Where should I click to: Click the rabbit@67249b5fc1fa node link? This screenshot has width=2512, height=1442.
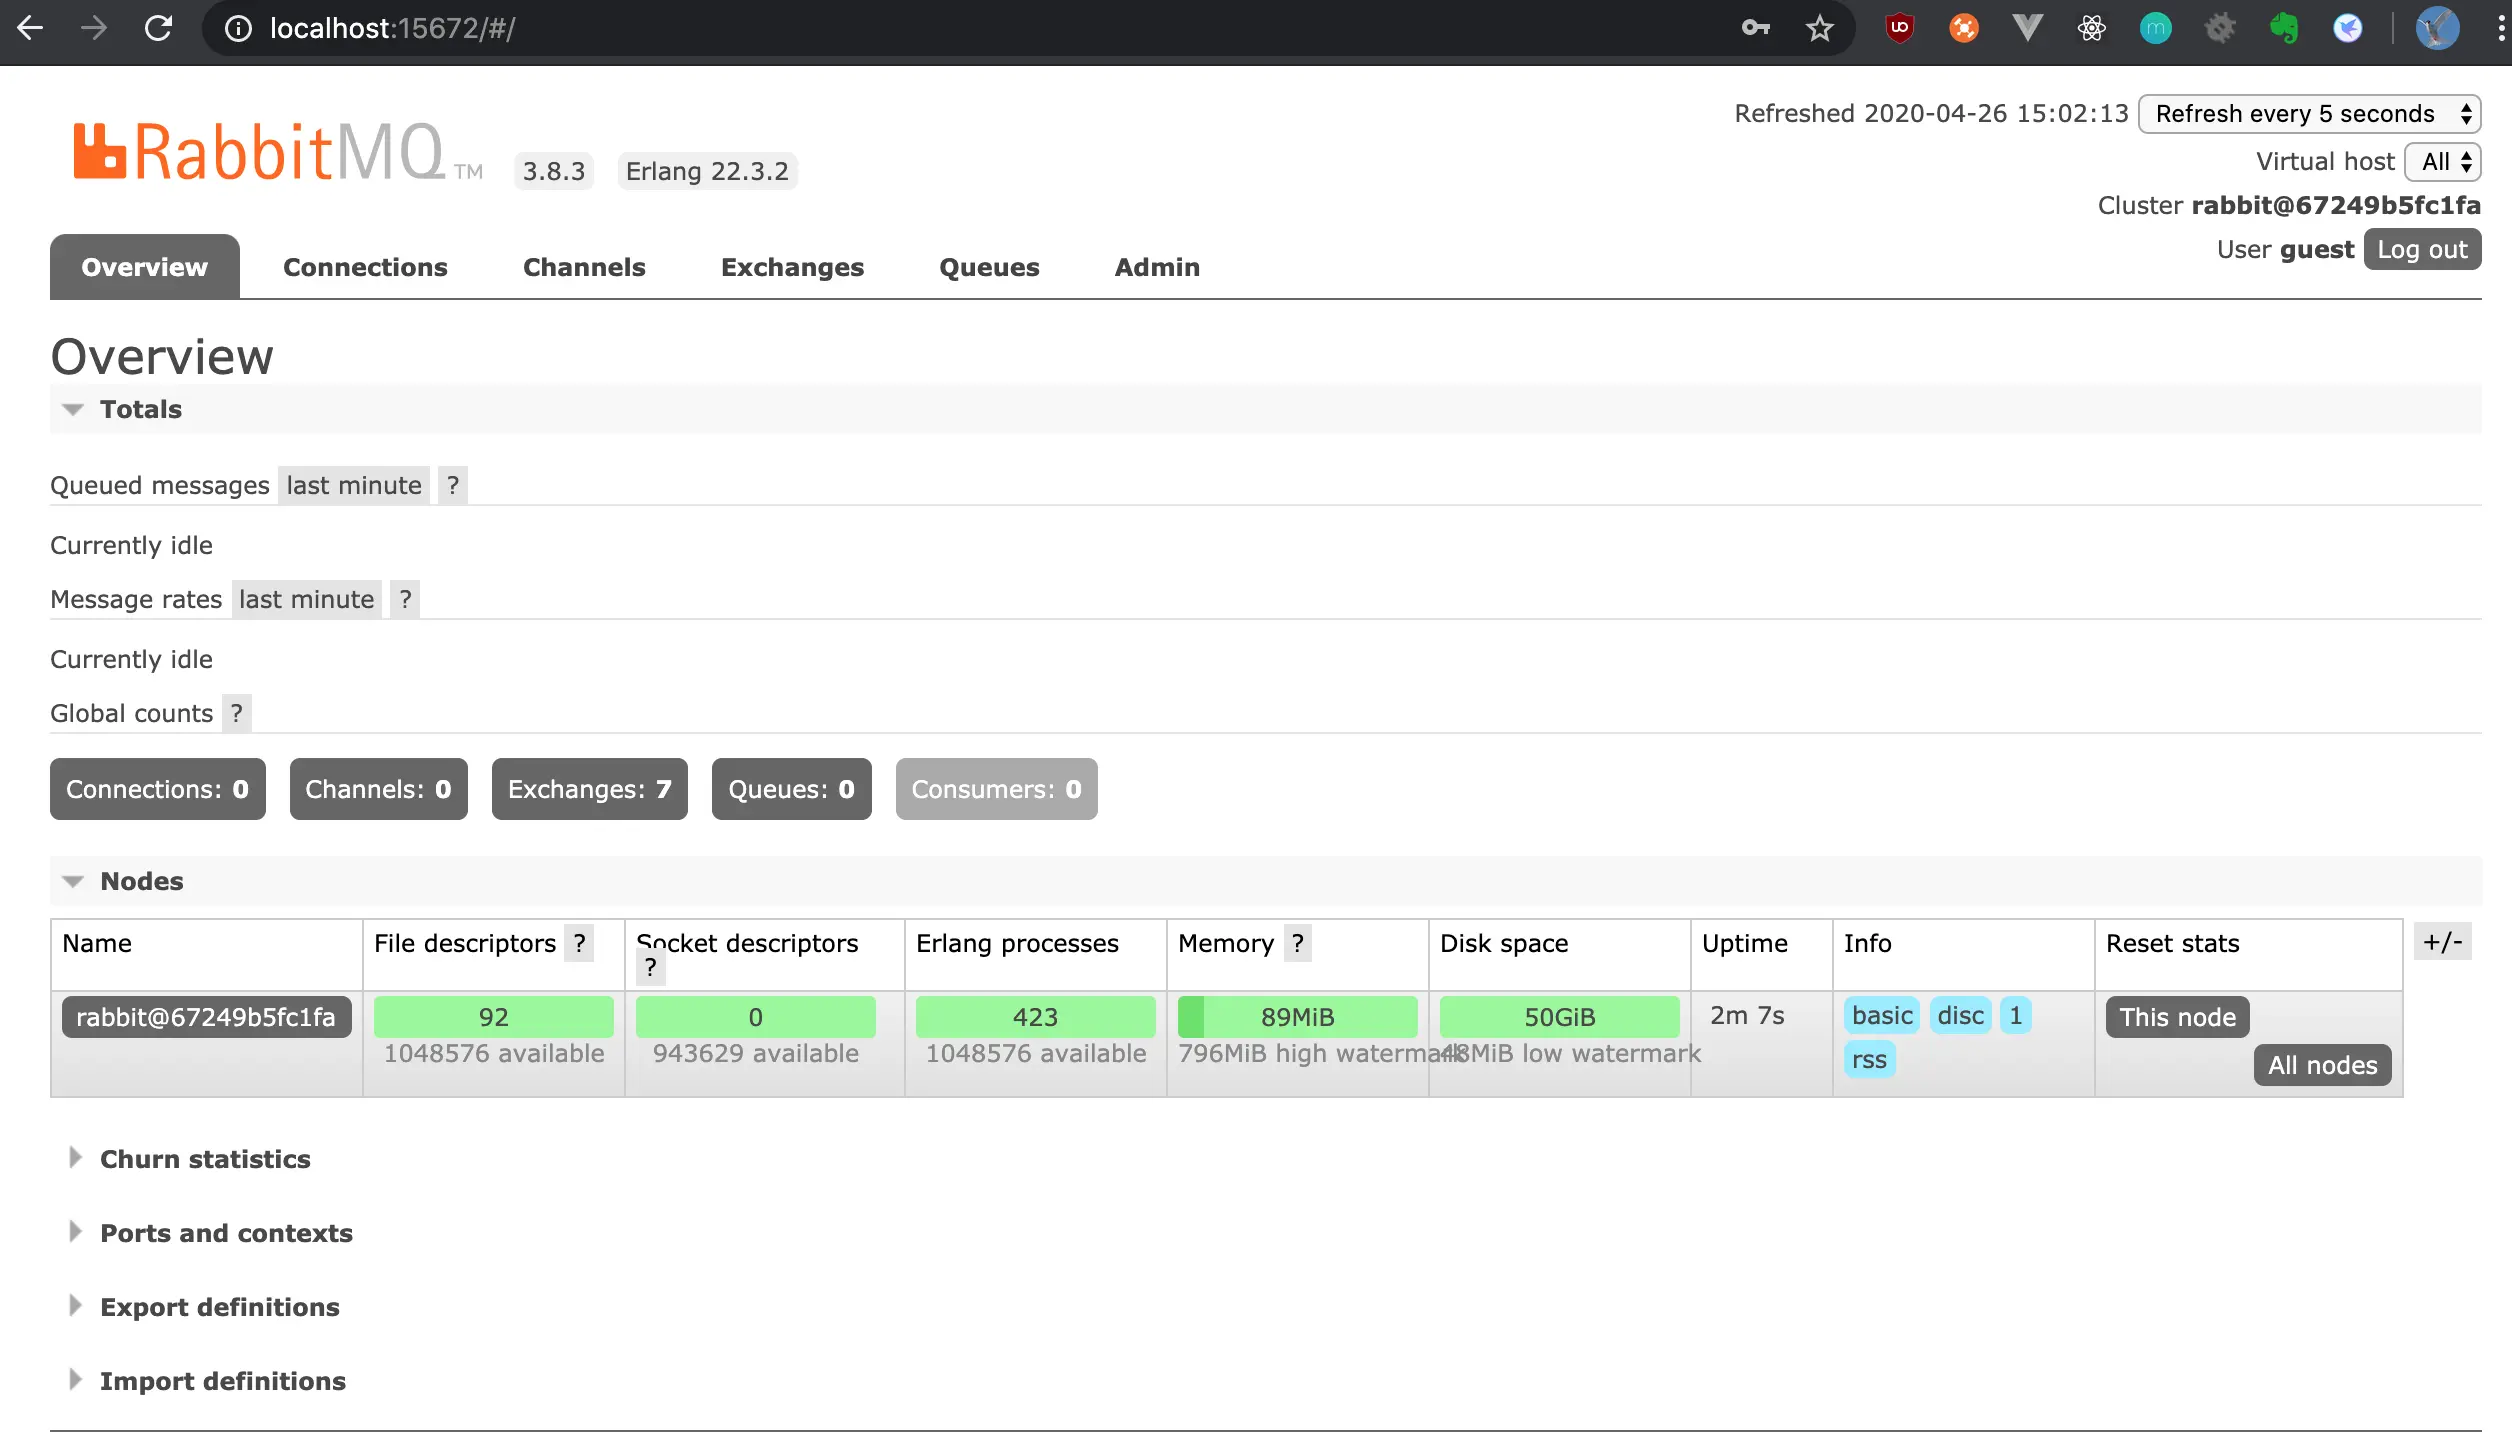(x=206, y=1017)
